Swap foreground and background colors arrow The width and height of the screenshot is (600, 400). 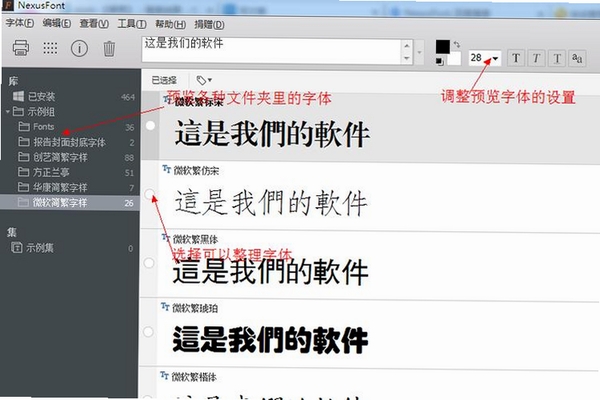click(x=457, y=44)
